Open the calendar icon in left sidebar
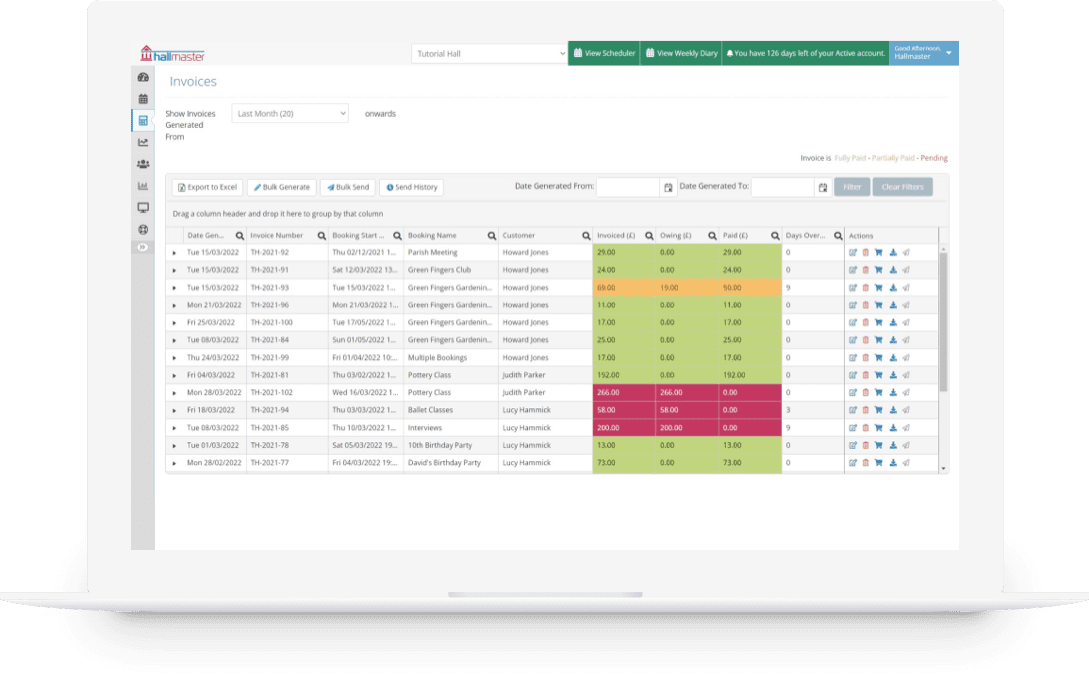 [143, 99]
